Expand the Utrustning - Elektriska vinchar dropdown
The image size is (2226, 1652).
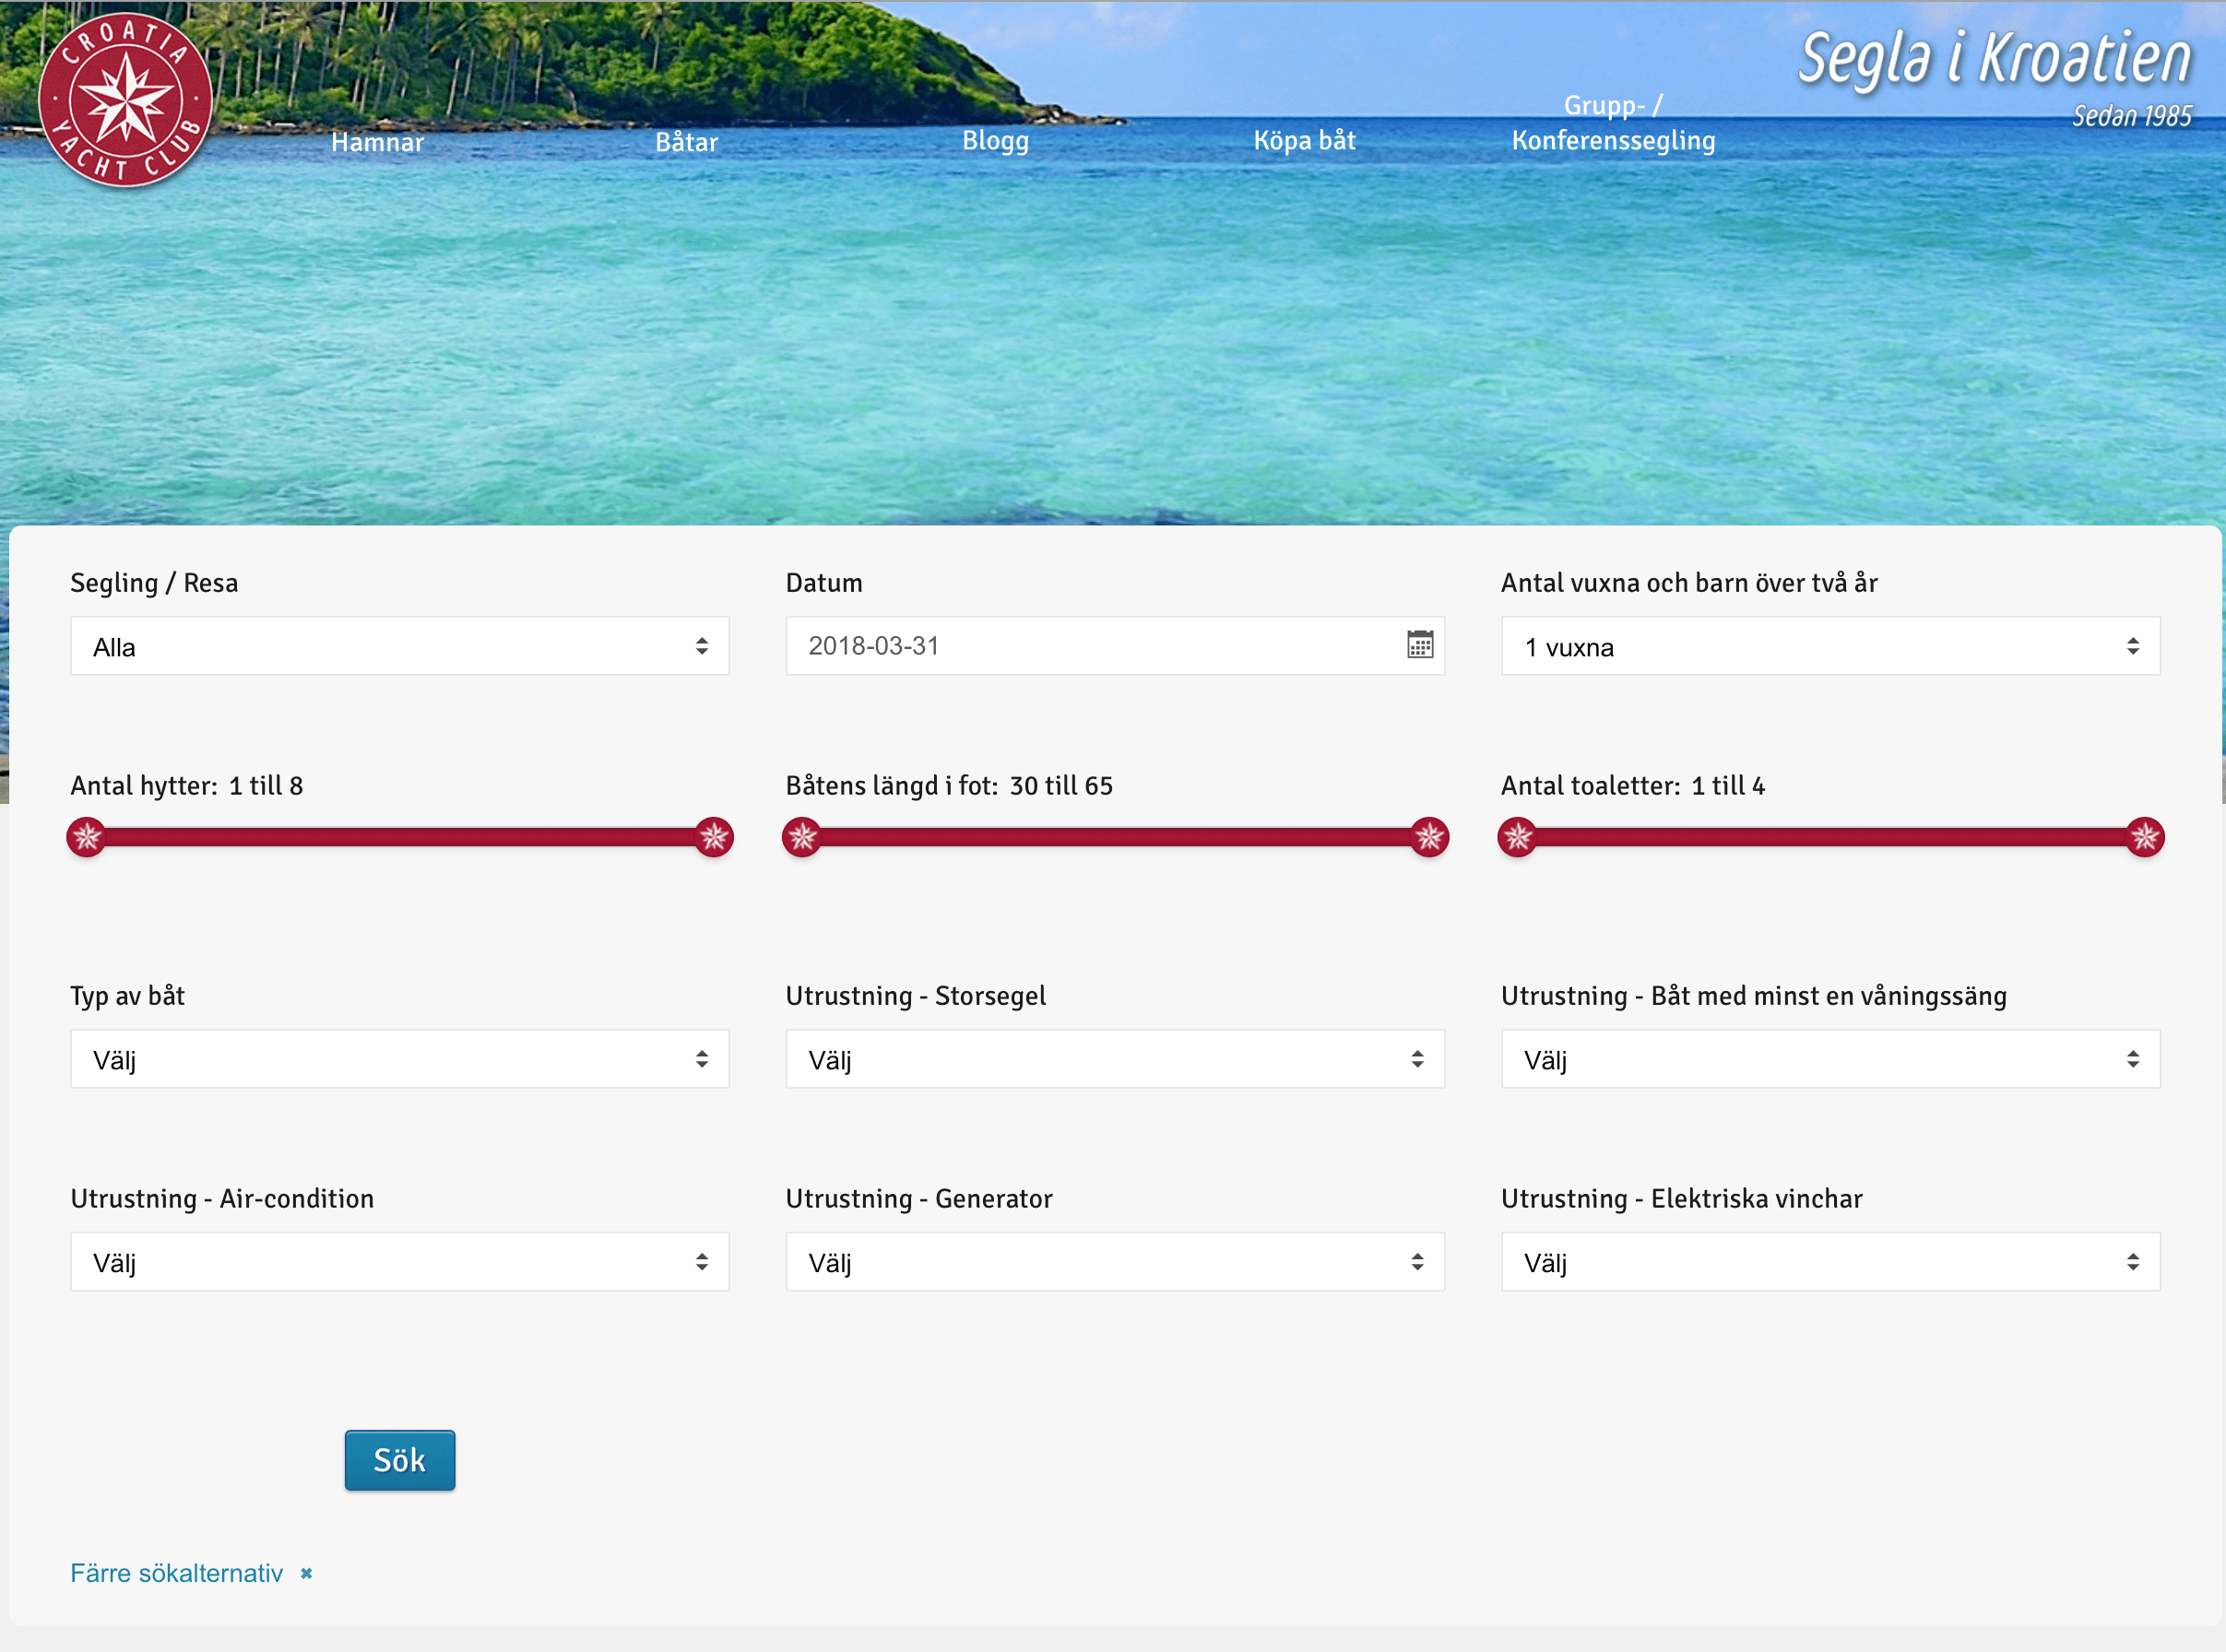coord(1829,1262)
